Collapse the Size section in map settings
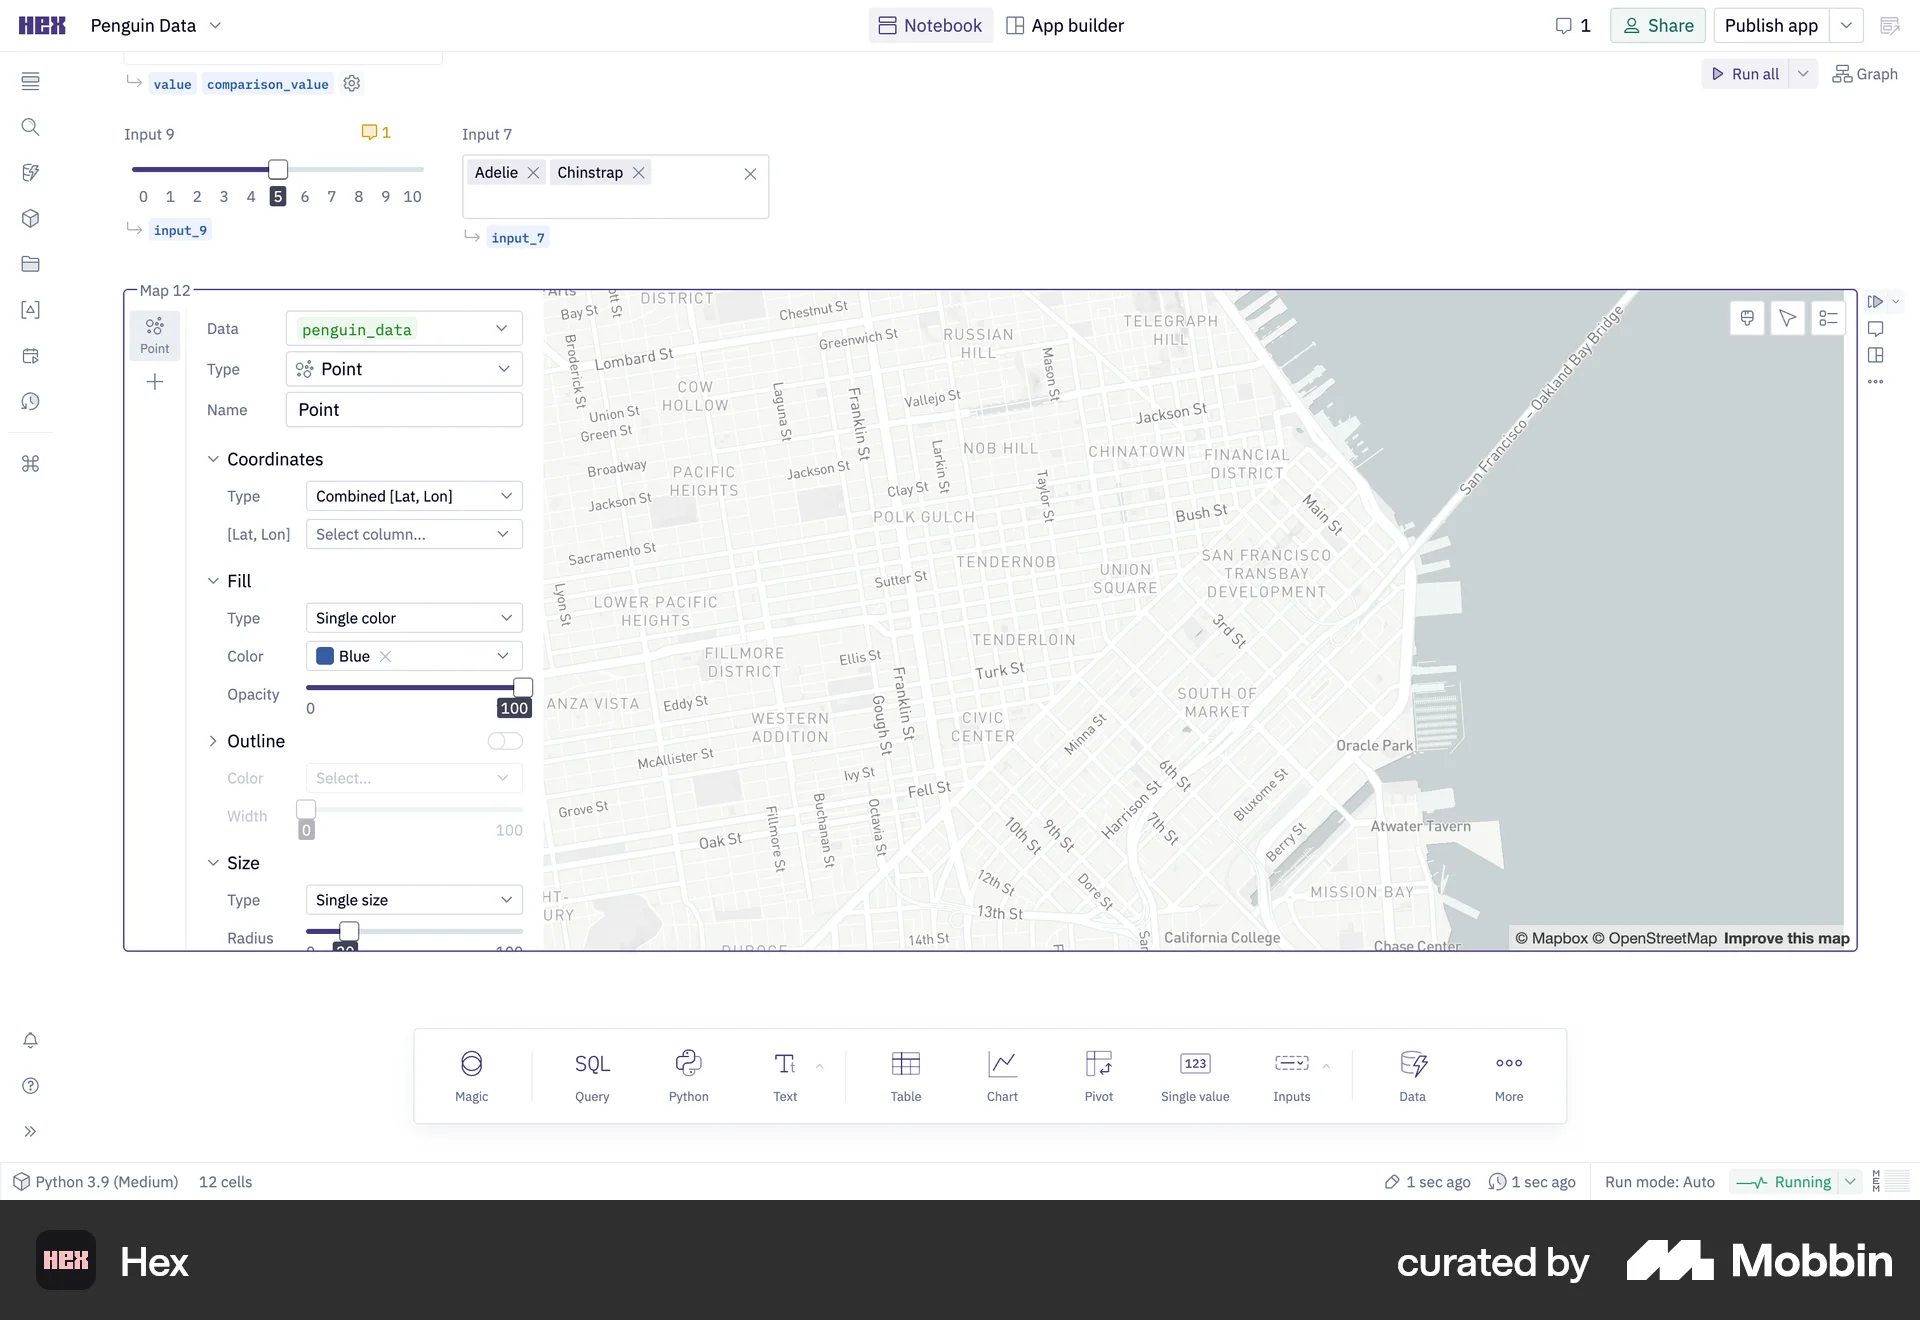1920x1320 pixels. tap(213, 862)
